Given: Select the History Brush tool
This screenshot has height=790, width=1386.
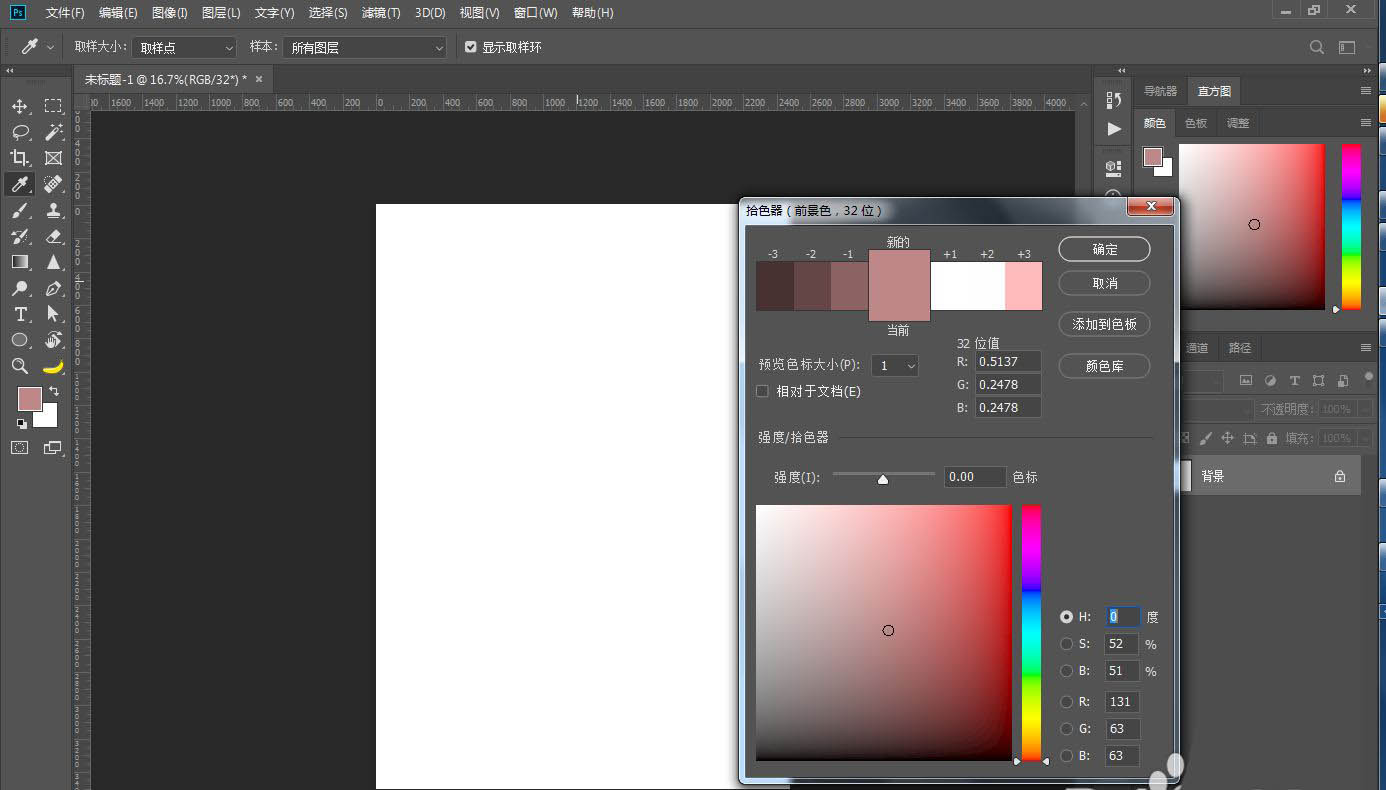Looking at the screenshot, I should pyautogui.click(x=20, y=236).
